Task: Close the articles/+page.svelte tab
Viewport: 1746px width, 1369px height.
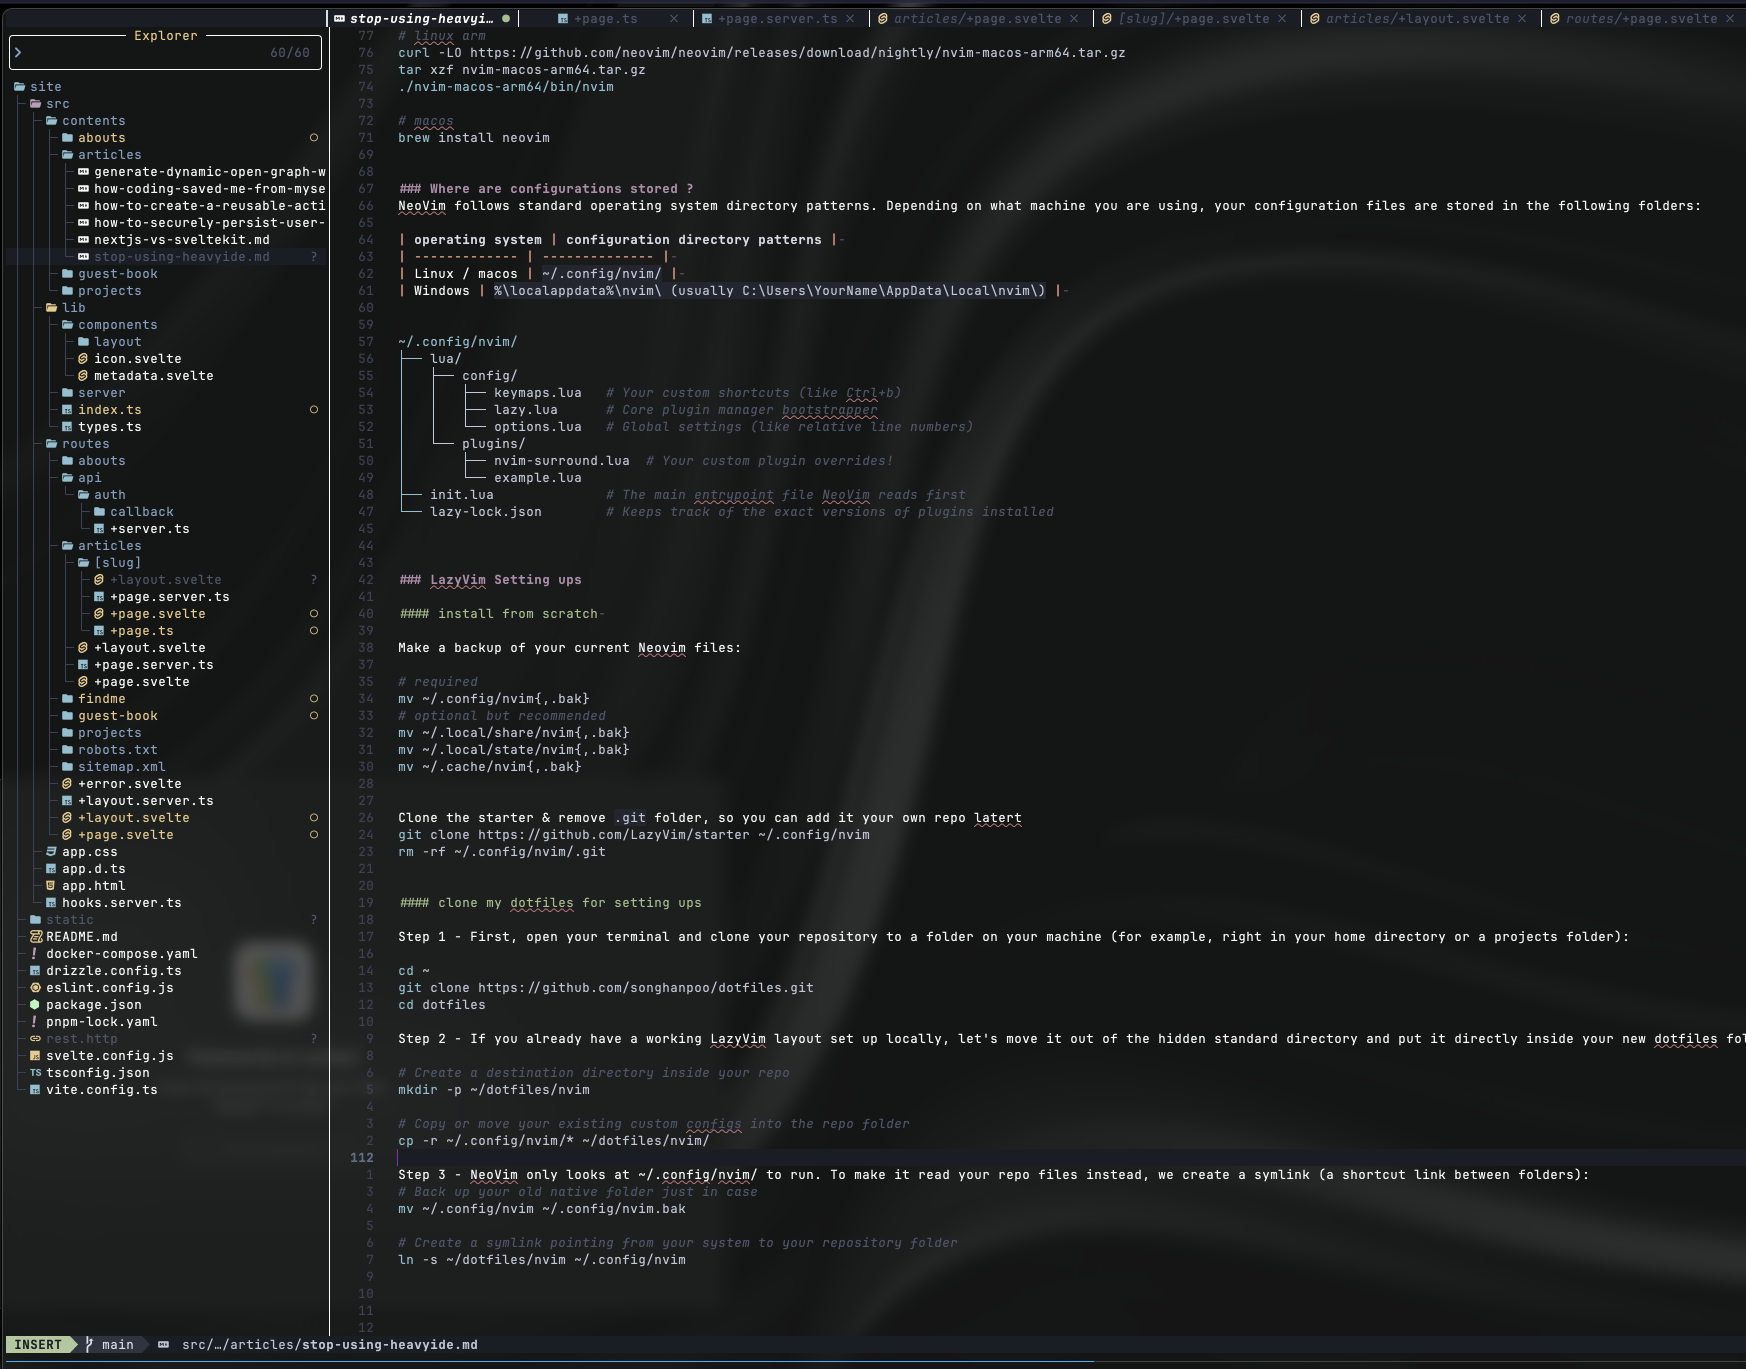Action: tap(1074, 18)
